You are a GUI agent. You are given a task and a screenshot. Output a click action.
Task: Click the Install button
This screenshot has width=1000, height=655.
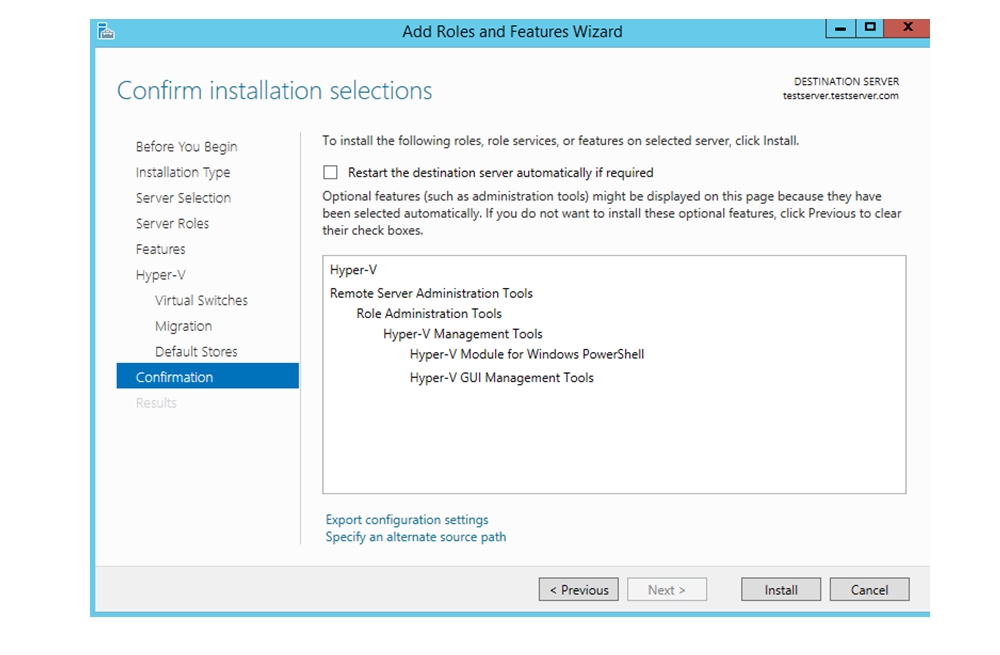(781, 590)
